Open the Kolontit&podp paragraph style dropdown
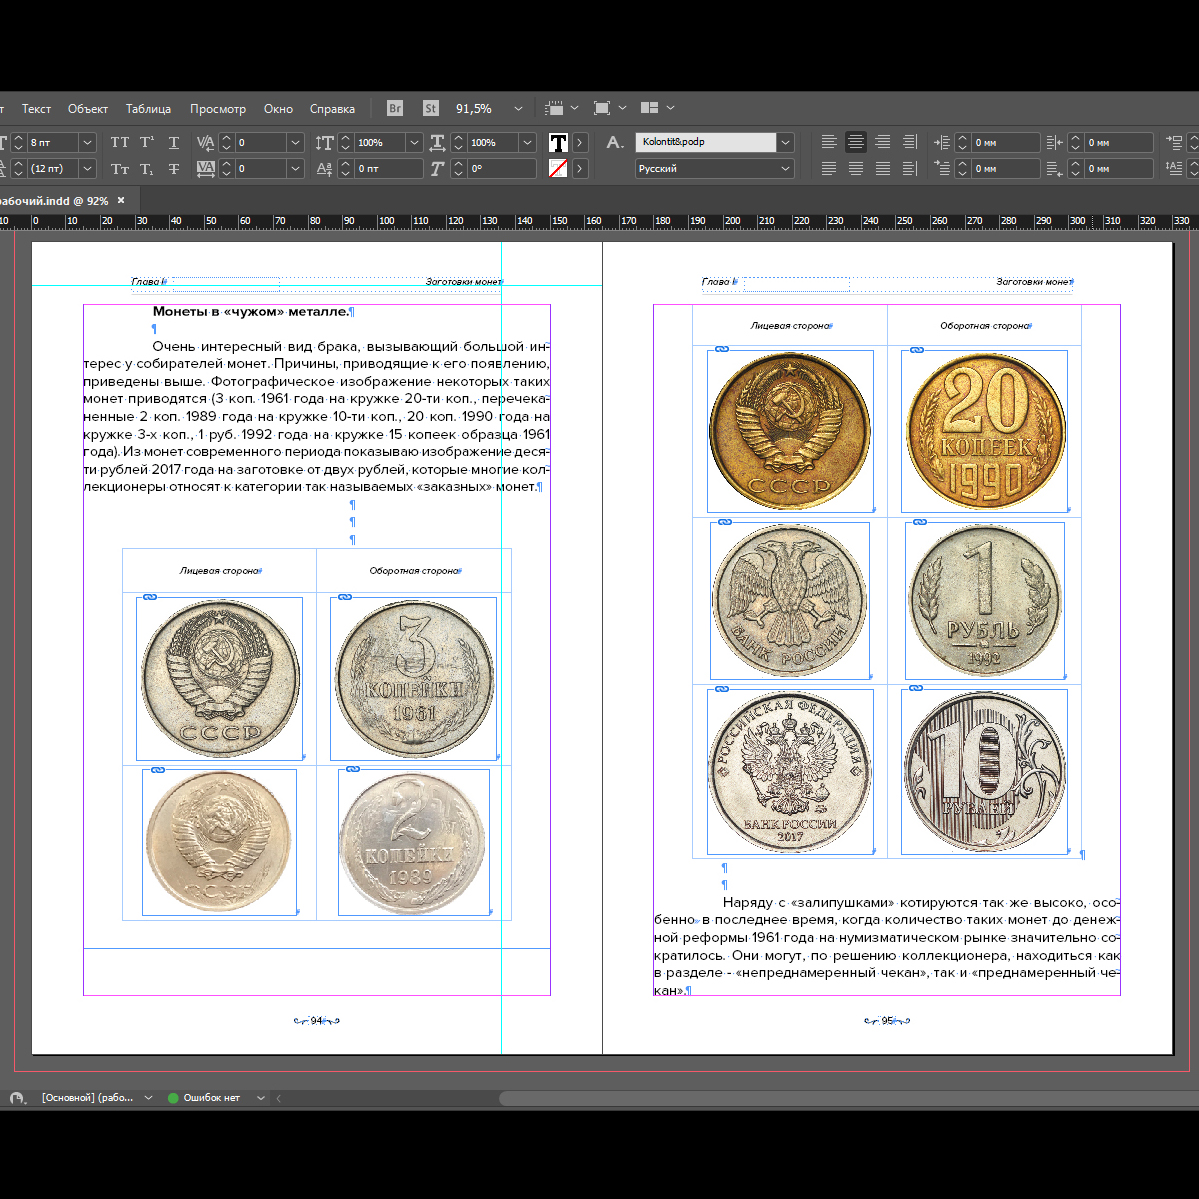This screenshot has width=1199, height=1199. coord(785,142)
